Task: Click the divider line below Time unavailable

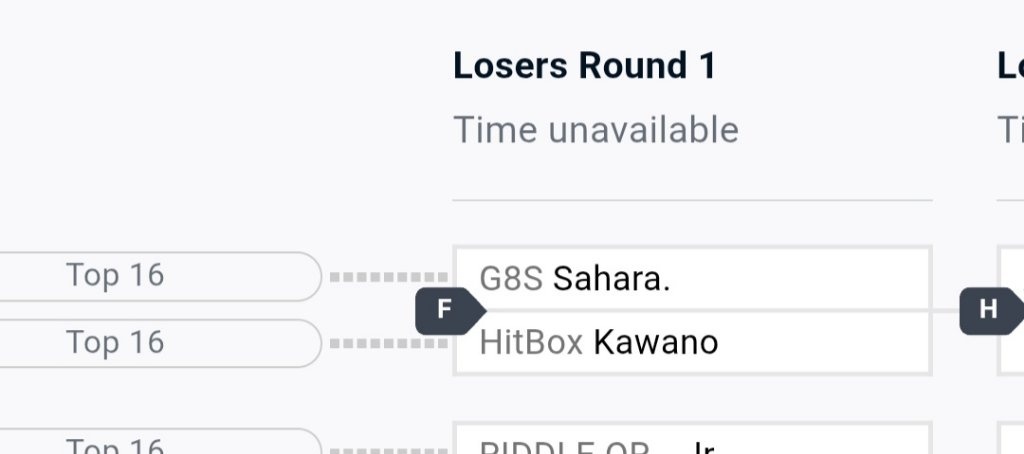Action: pos(692,200)
